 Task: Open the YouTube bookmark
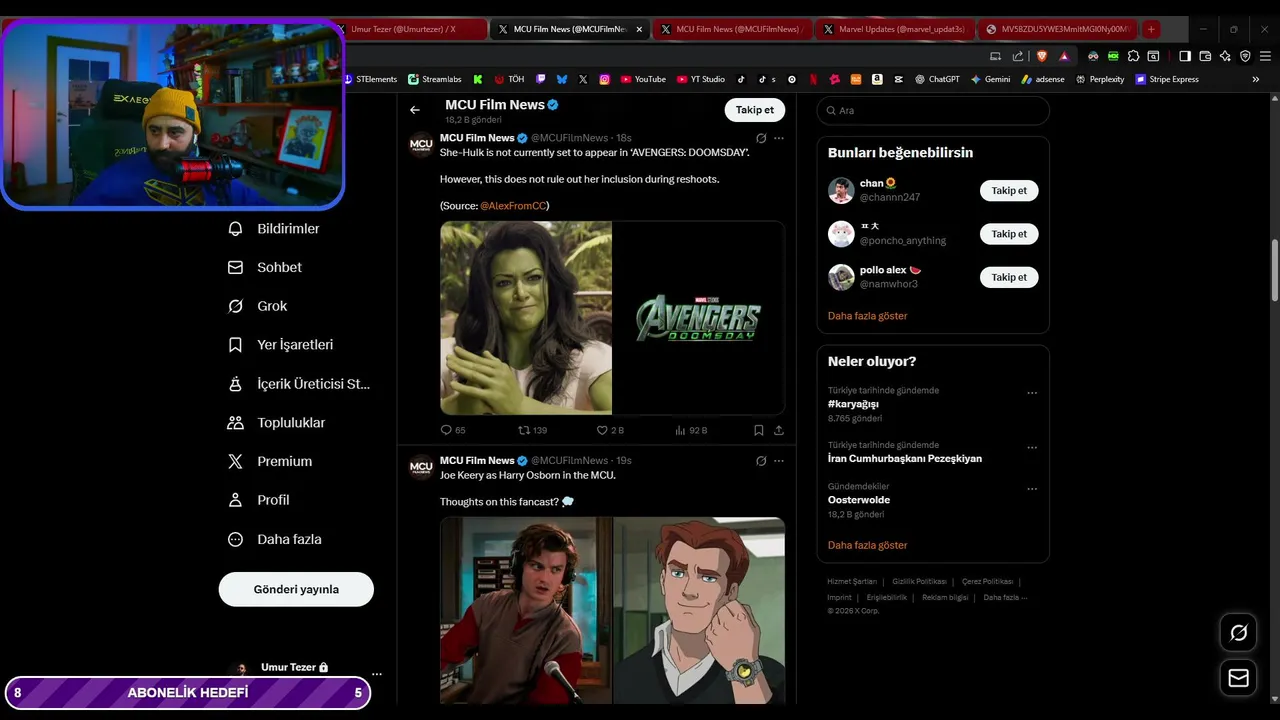point(643,79)
